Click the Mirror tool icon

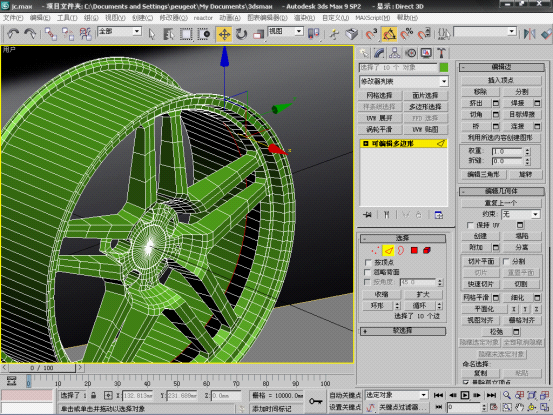click(x=529, y=34)
